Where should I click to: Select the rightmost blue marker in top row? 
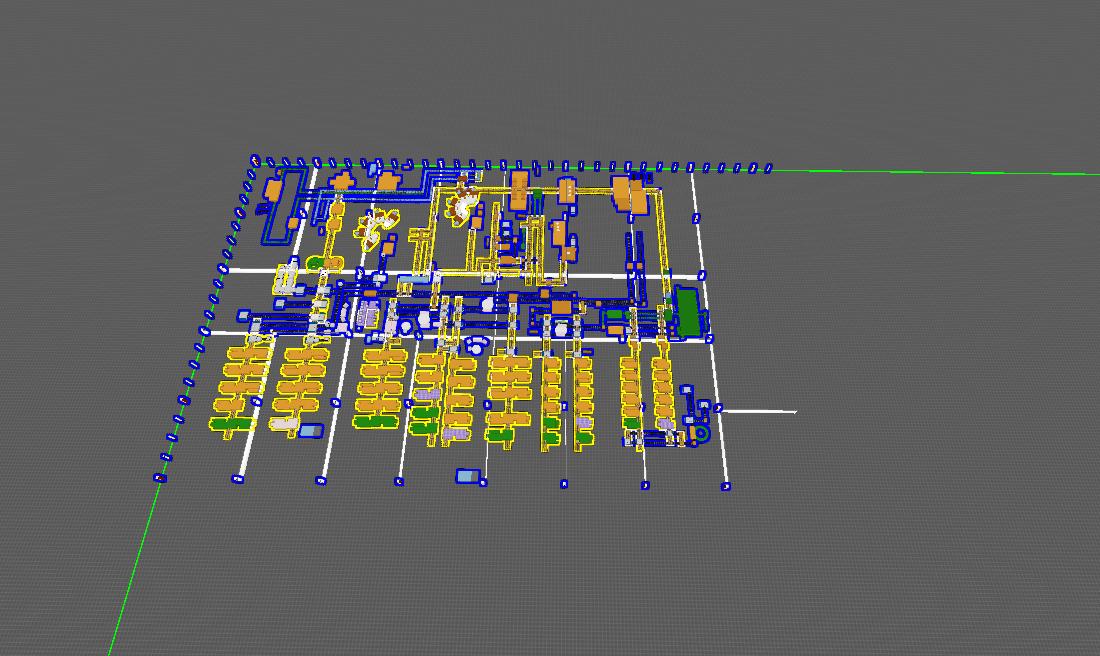point(768,169)
